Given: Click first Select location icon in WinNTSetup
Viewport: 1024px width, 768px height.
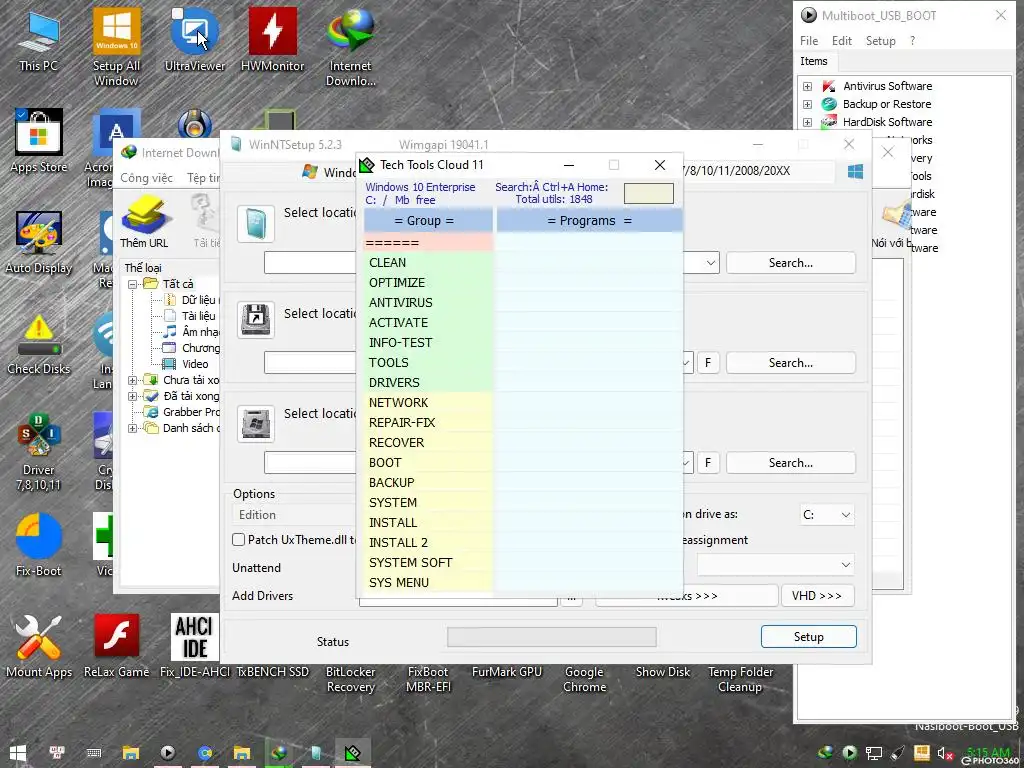Looking at the screenshot, I should pyautogui.click(x=255, y=224).
